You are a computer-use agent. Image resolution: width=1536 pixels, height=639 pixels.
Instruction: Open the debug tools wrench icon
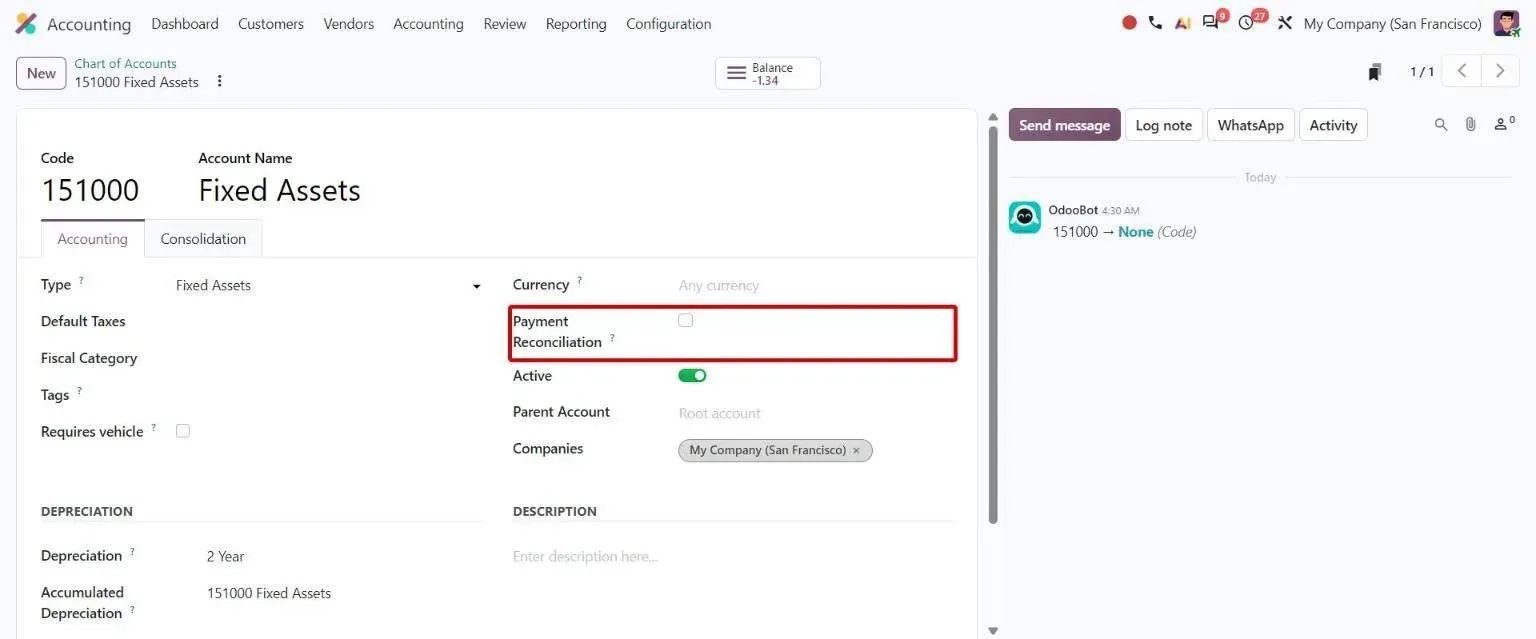pos(1285,23)
